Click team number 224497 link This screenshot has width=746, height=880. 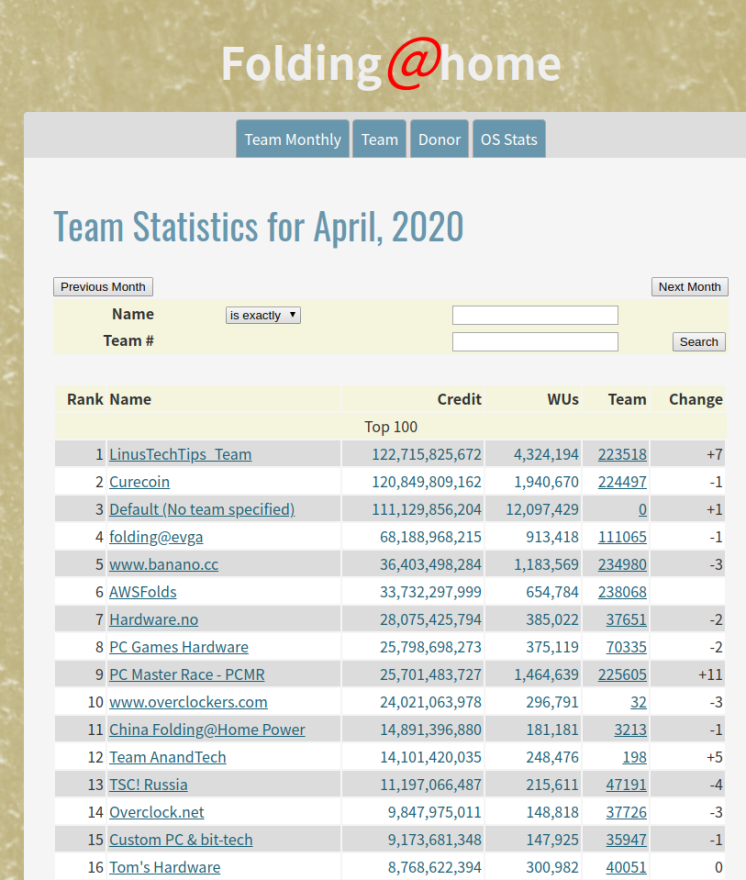click(622, 482)
